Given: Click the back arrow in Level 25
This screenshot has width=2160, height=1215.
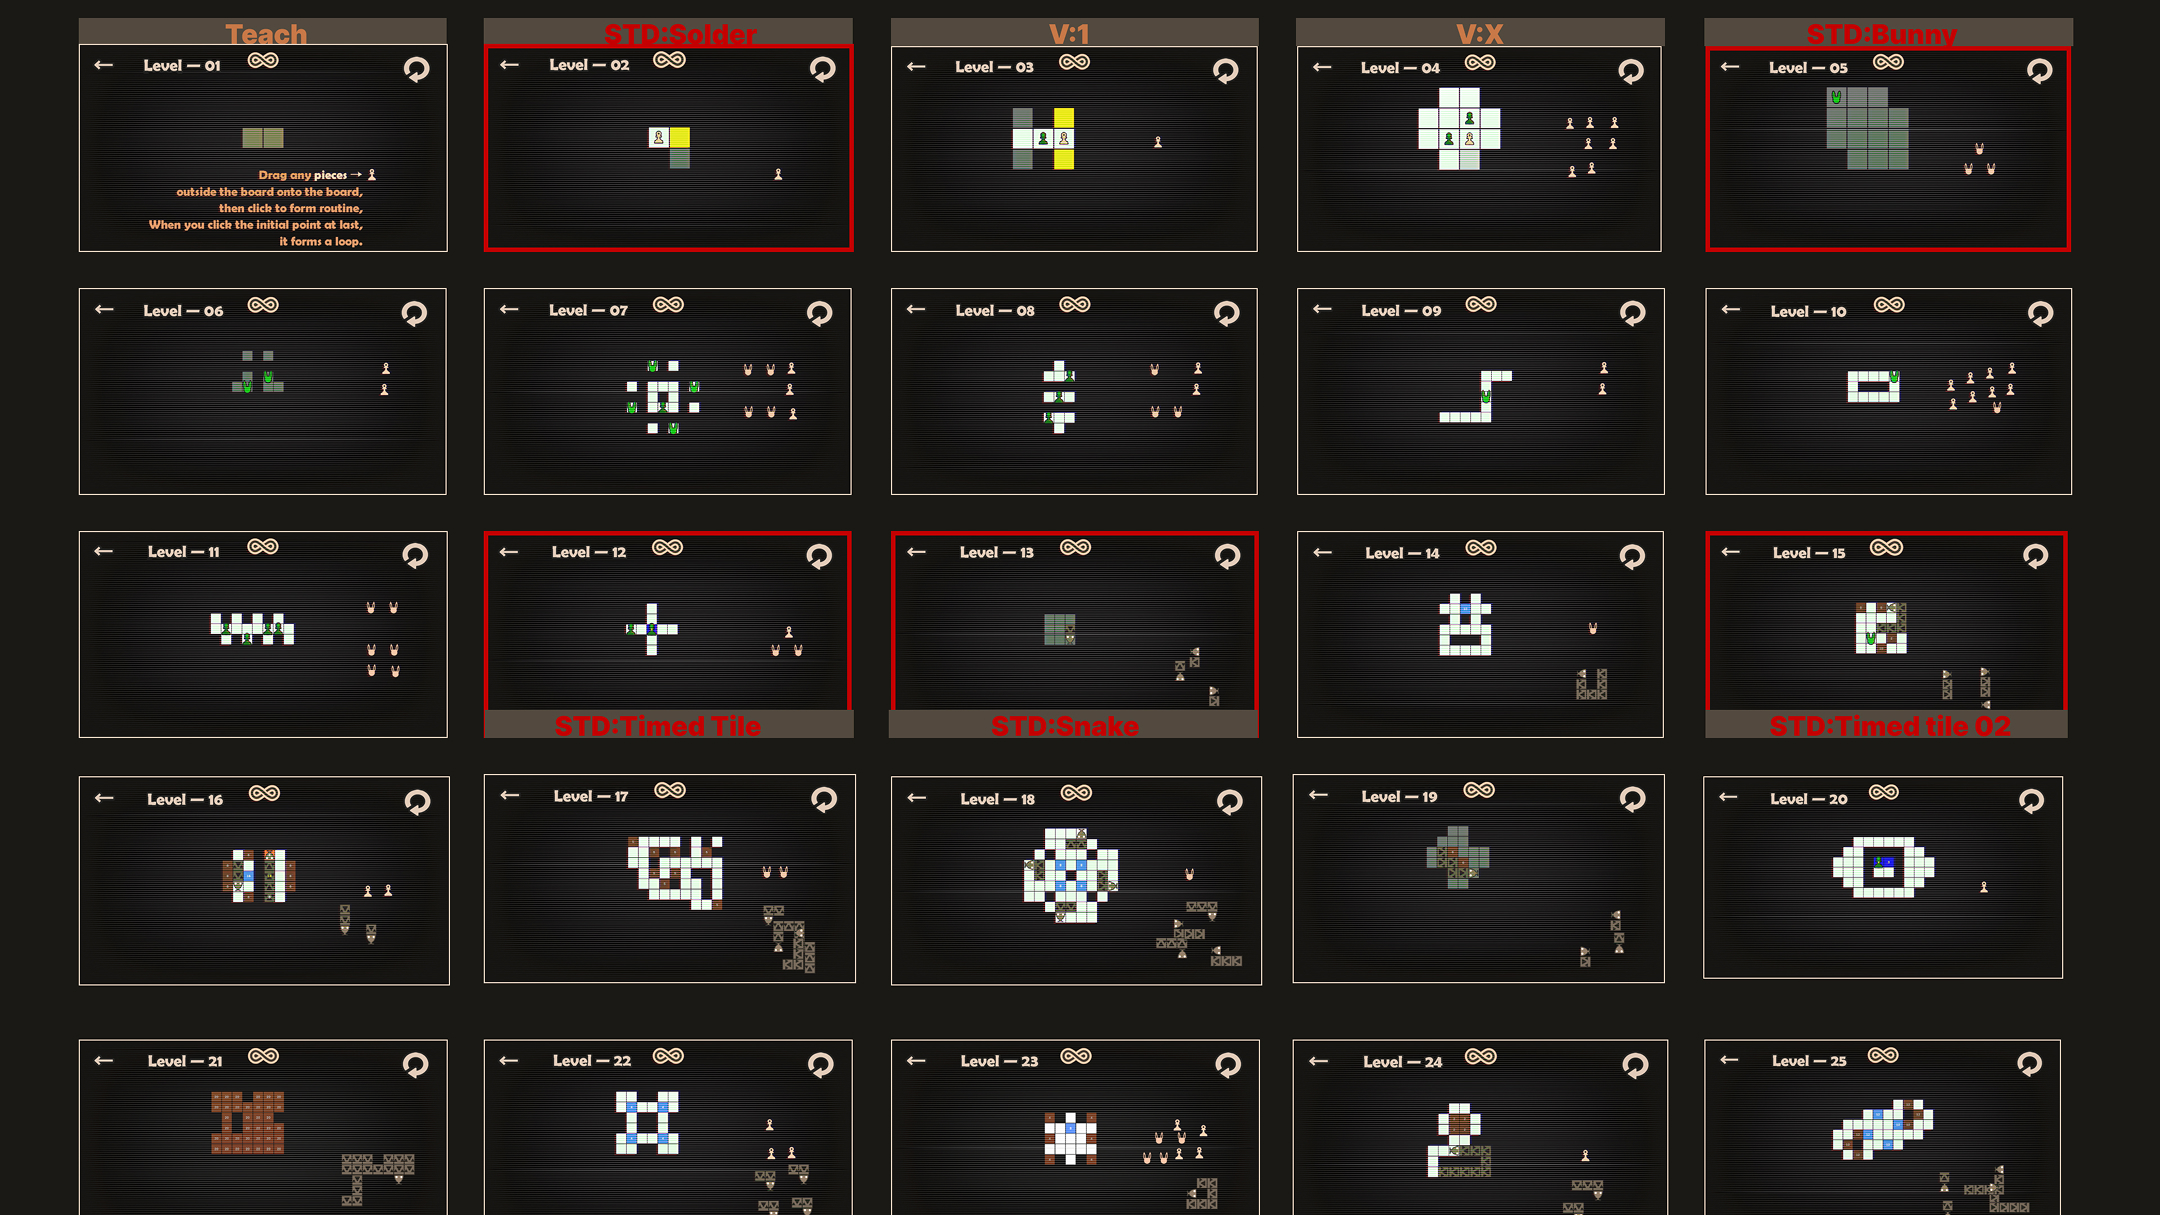Looking at the screenshot, I should [1729, 1060].
